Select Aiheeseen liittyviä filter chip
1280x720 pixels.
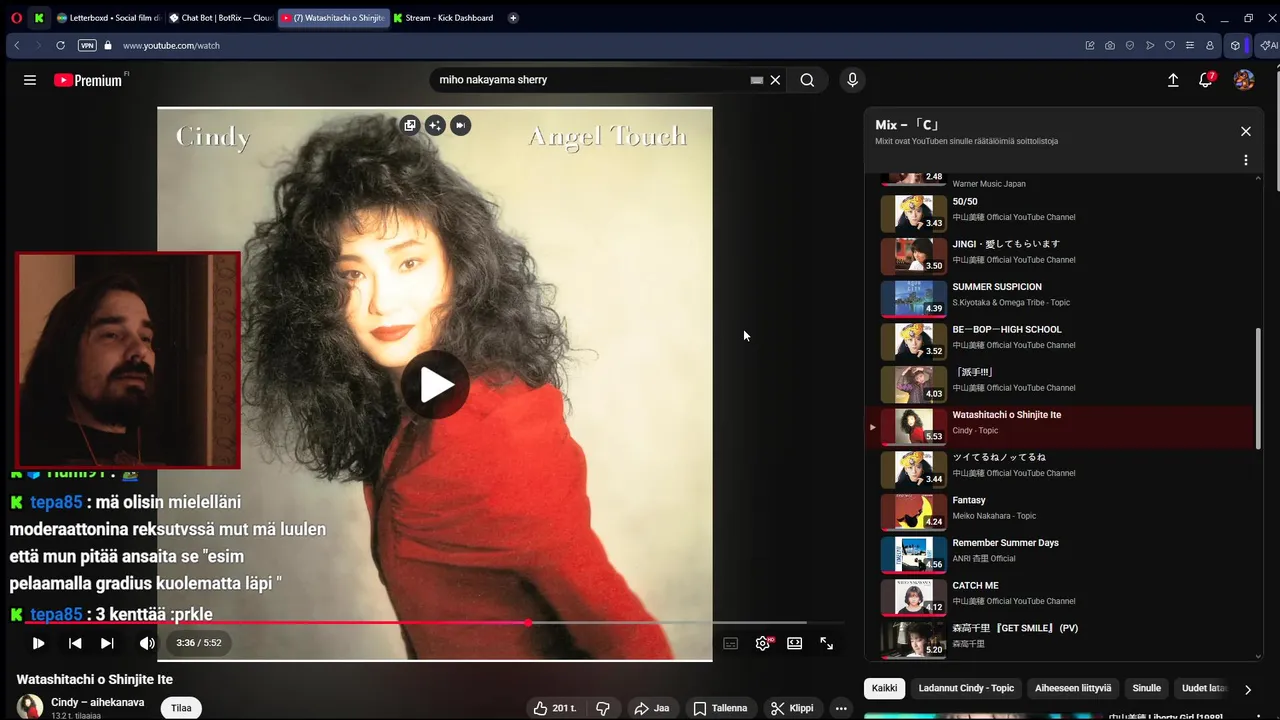(x=1073, y=688)
